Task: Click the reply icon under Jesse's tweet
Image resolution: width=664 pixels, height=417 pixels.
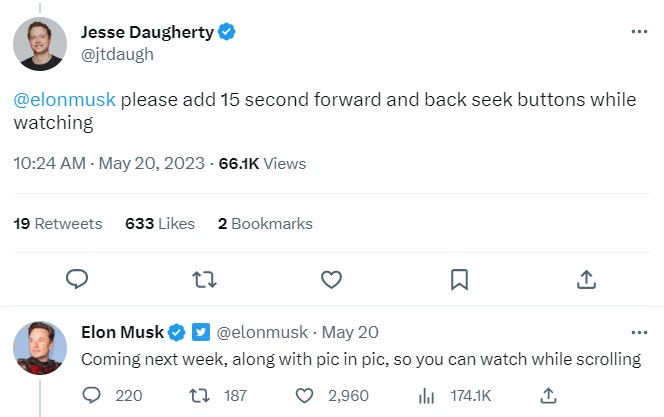Action: point(77,279)
